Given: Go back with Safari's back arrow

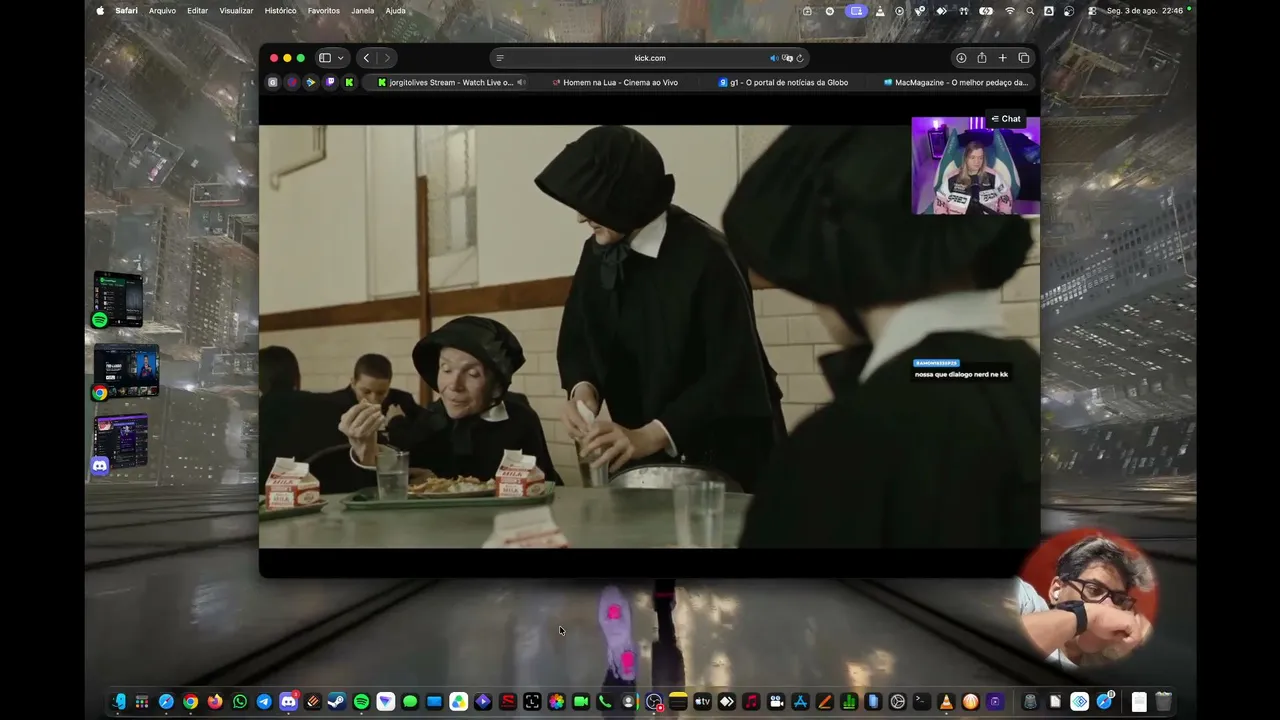Looking at the screenshot, I should [x=366, y=58].
